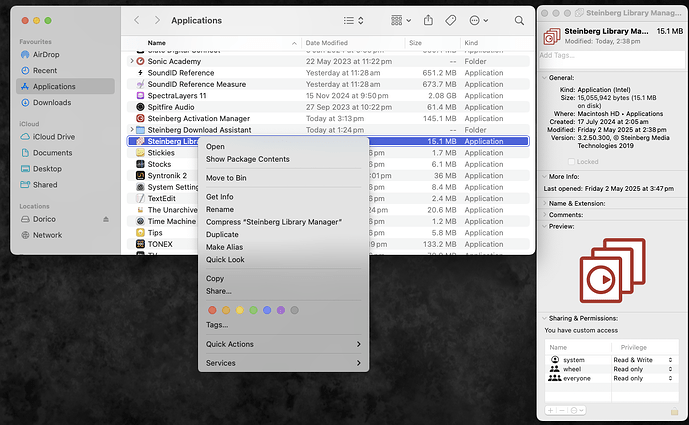Click the Edit Tags toolbar icon
Image resolution: width=689 pixels, height=425 pixels.
point(451,20)
